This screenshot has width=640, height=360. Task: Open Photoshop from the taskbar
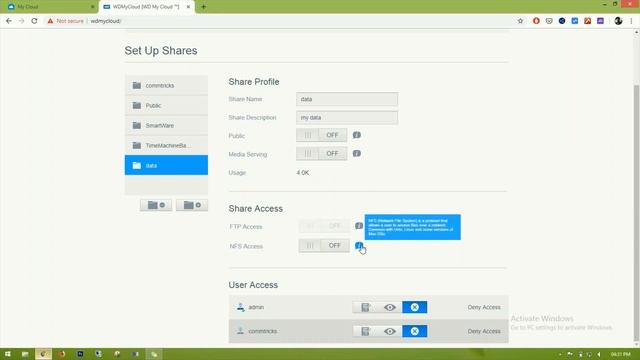tap(80, 354)
